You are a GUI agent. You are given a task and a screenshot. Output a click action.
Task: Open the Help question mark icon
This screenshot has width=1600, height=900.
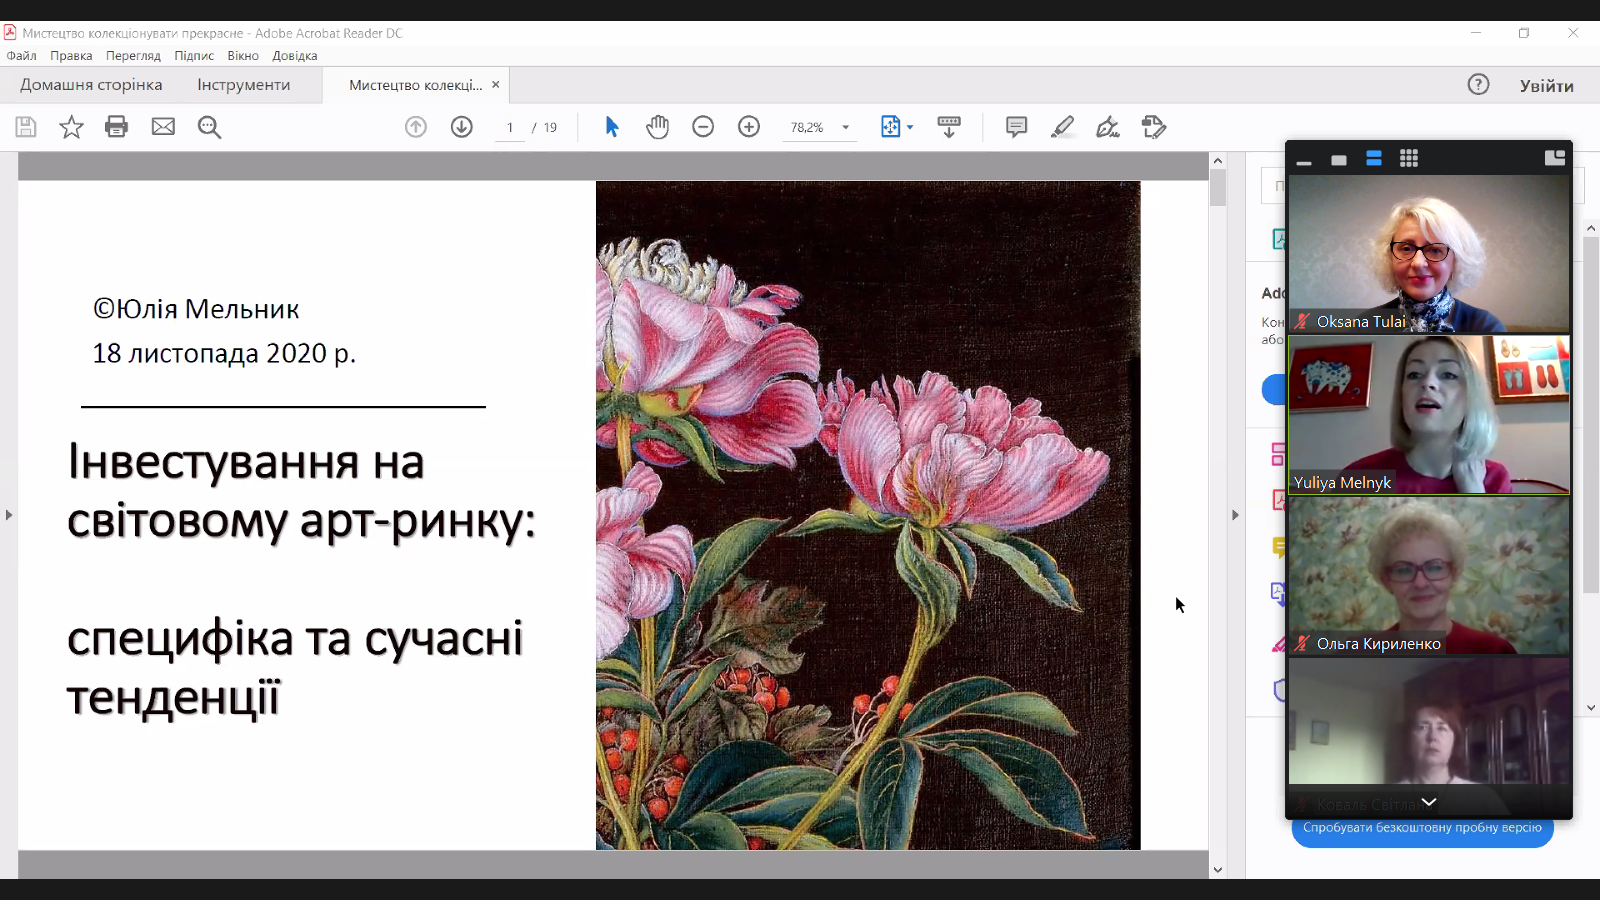pyautogui.click(x=1478, y=85)
